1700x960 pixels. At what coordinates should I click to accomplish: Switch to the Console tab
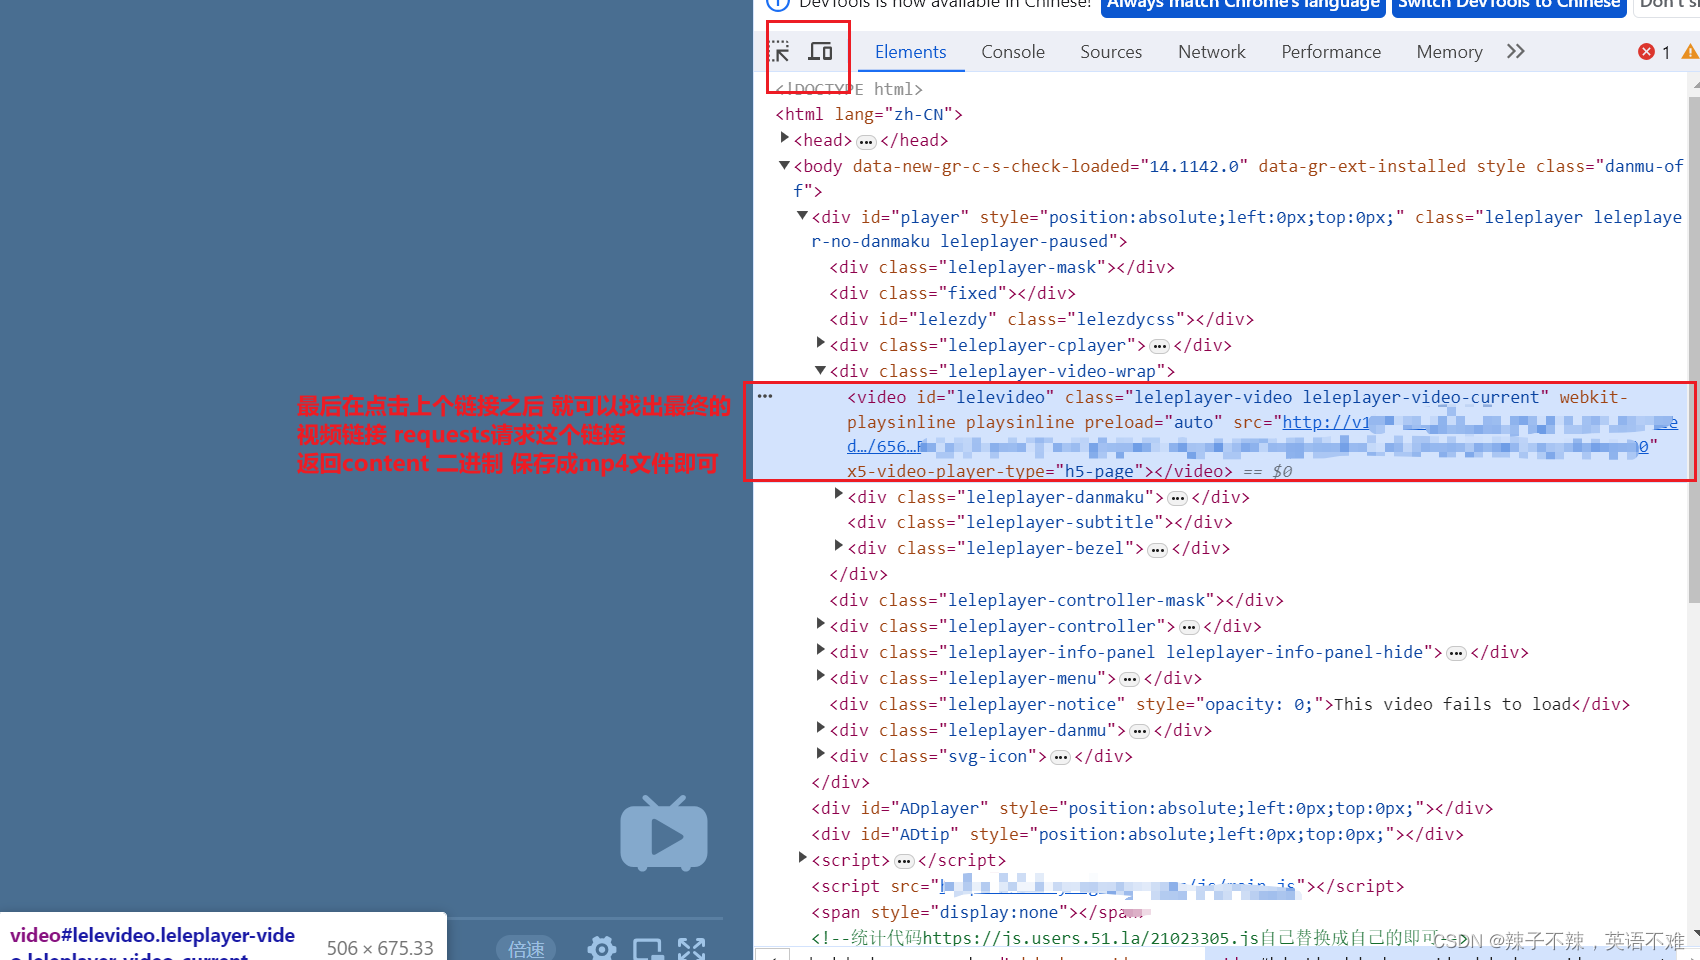pyautogui.click(x=1013, y=52)
